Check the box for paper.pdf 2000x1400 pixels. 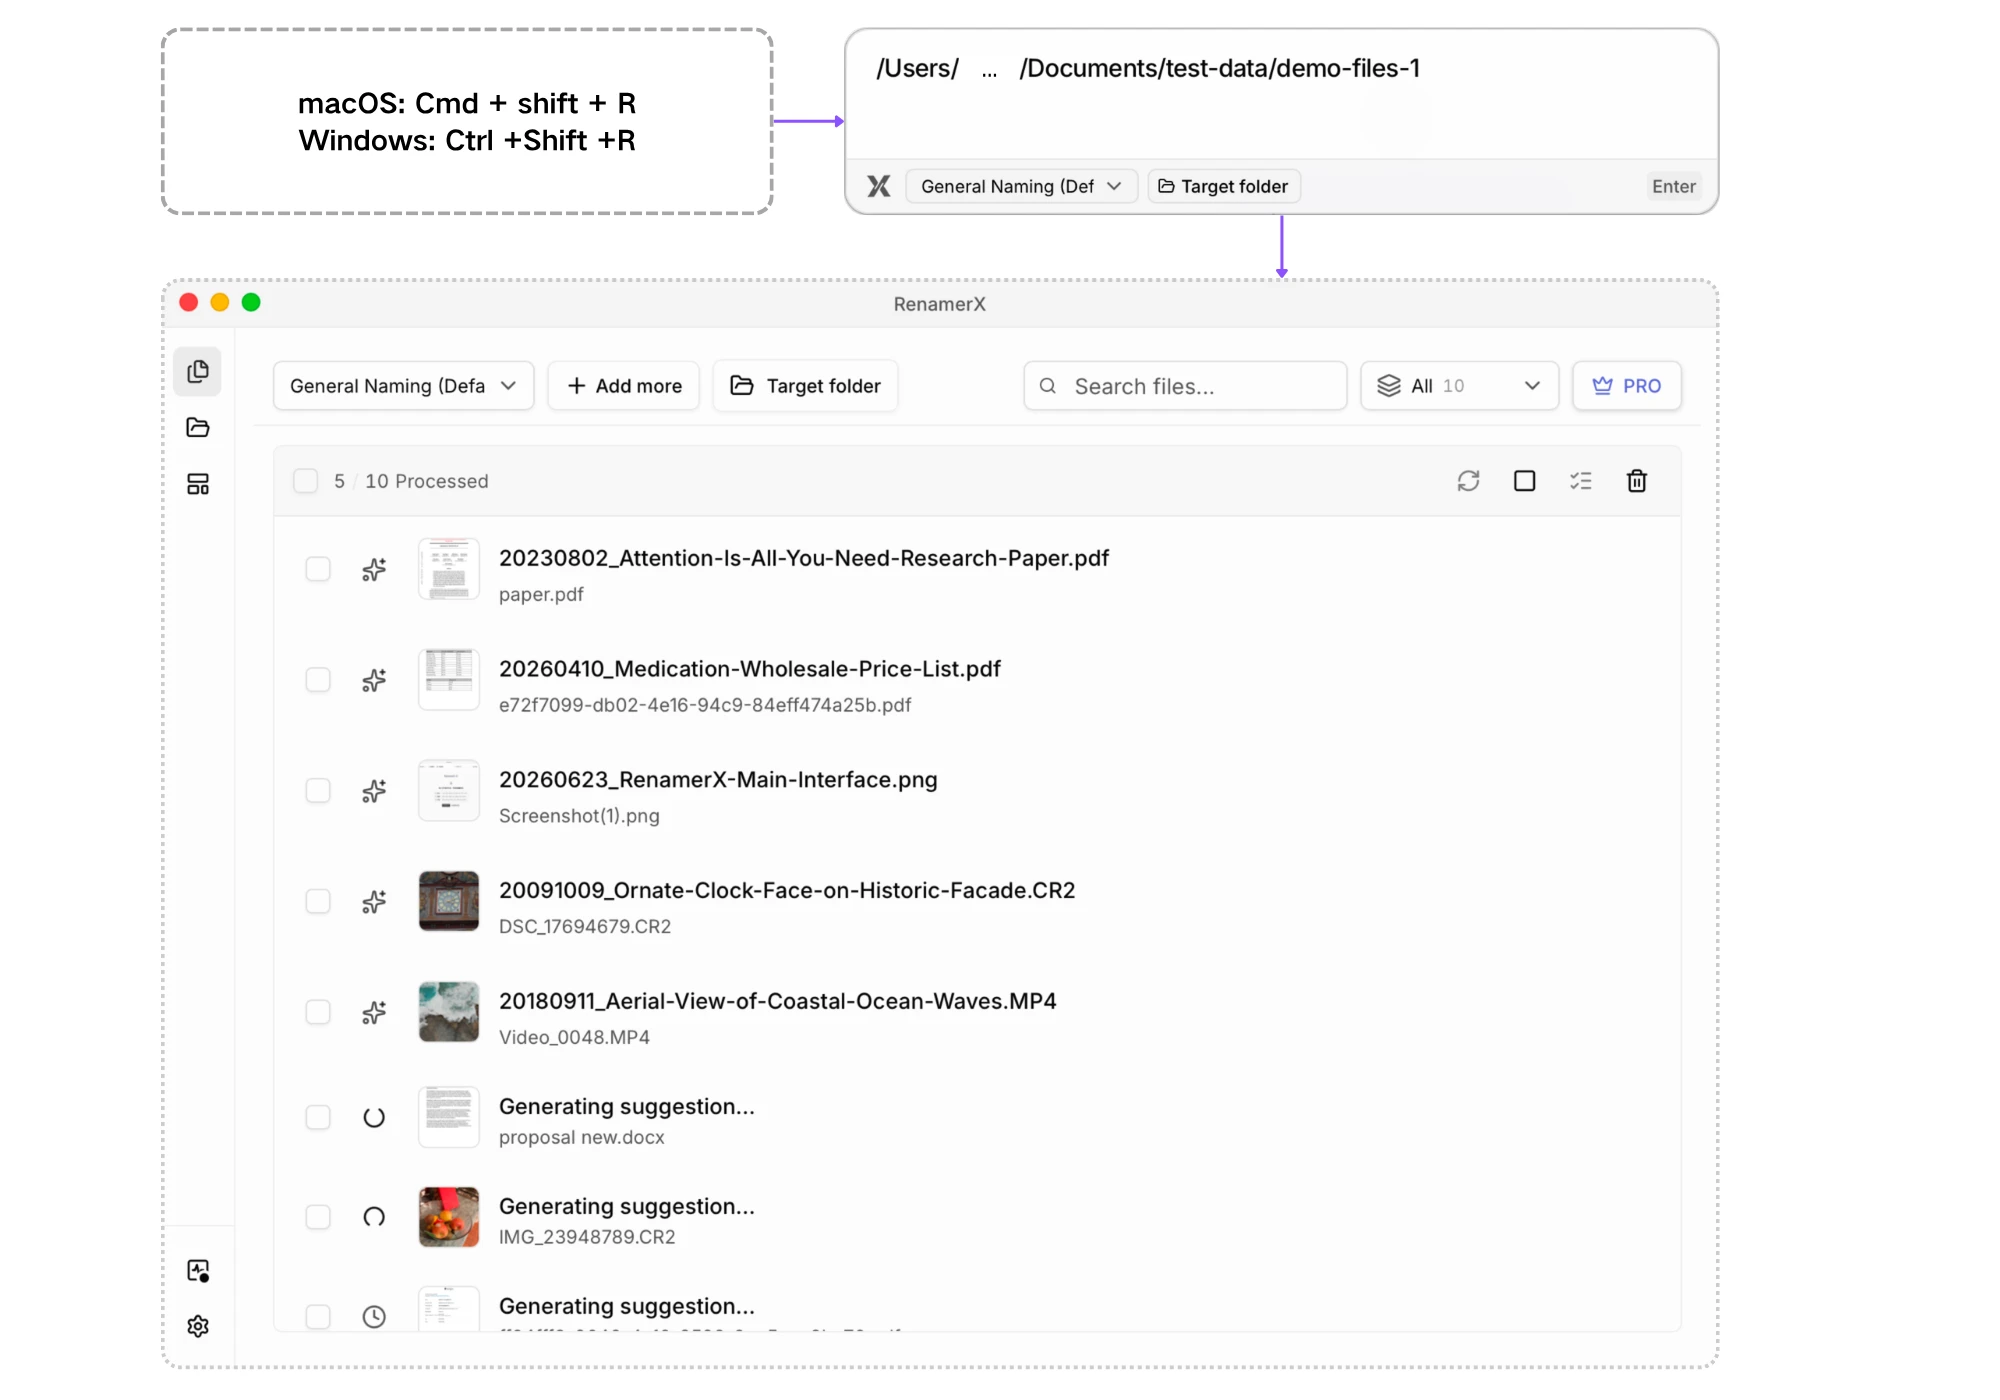[x=318, y=569]
